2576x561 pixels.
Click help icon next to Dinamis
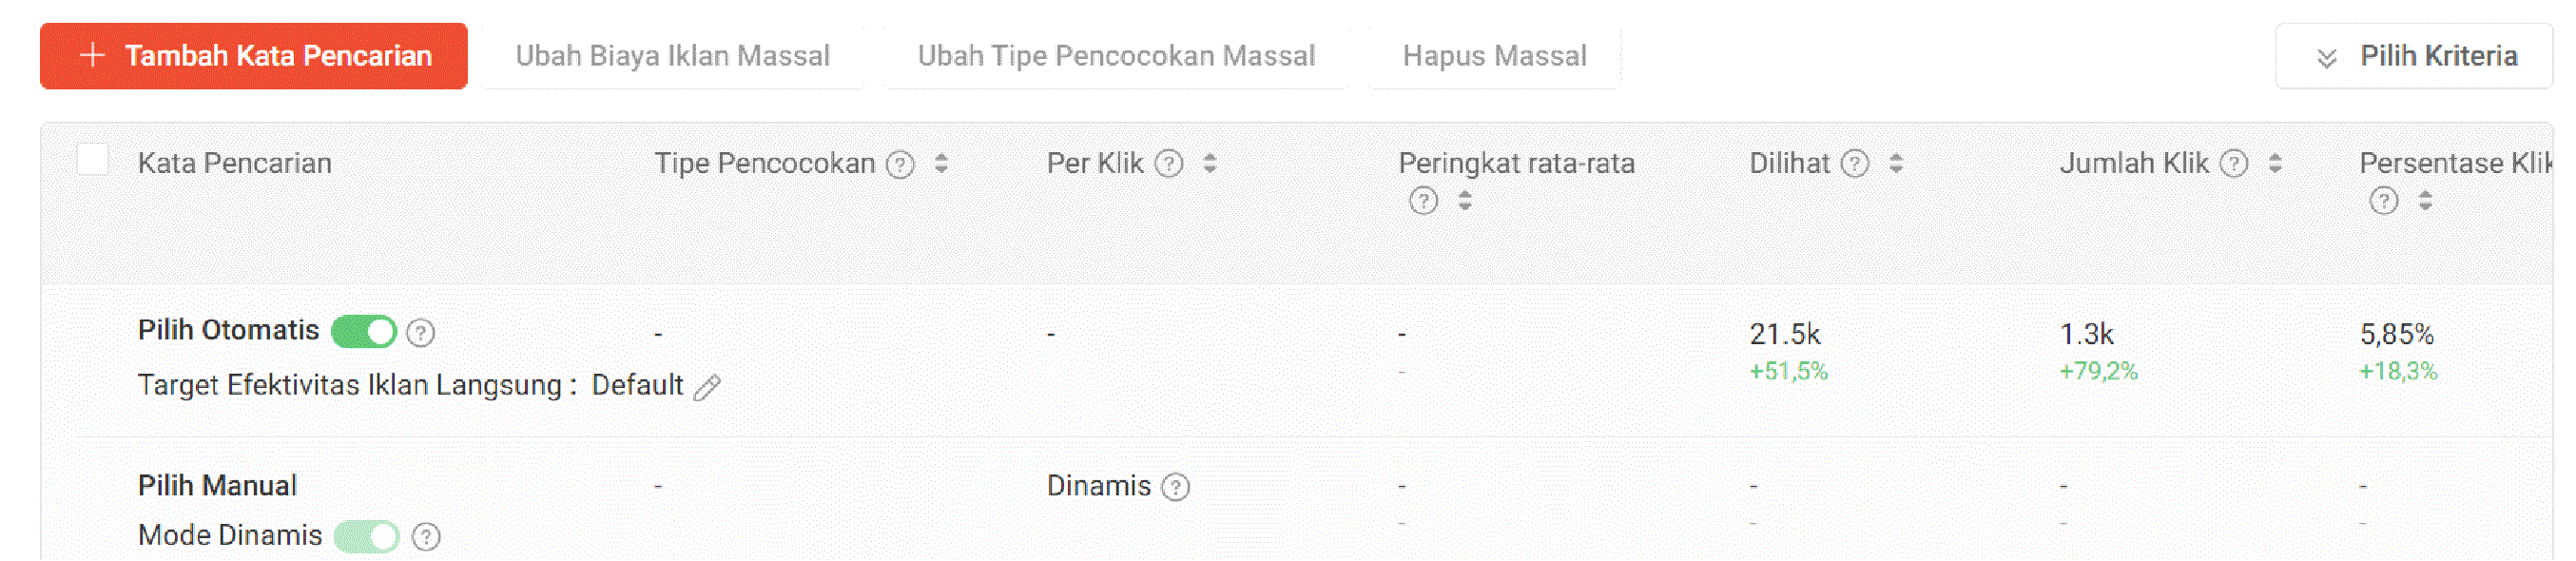pos(1176,487)
